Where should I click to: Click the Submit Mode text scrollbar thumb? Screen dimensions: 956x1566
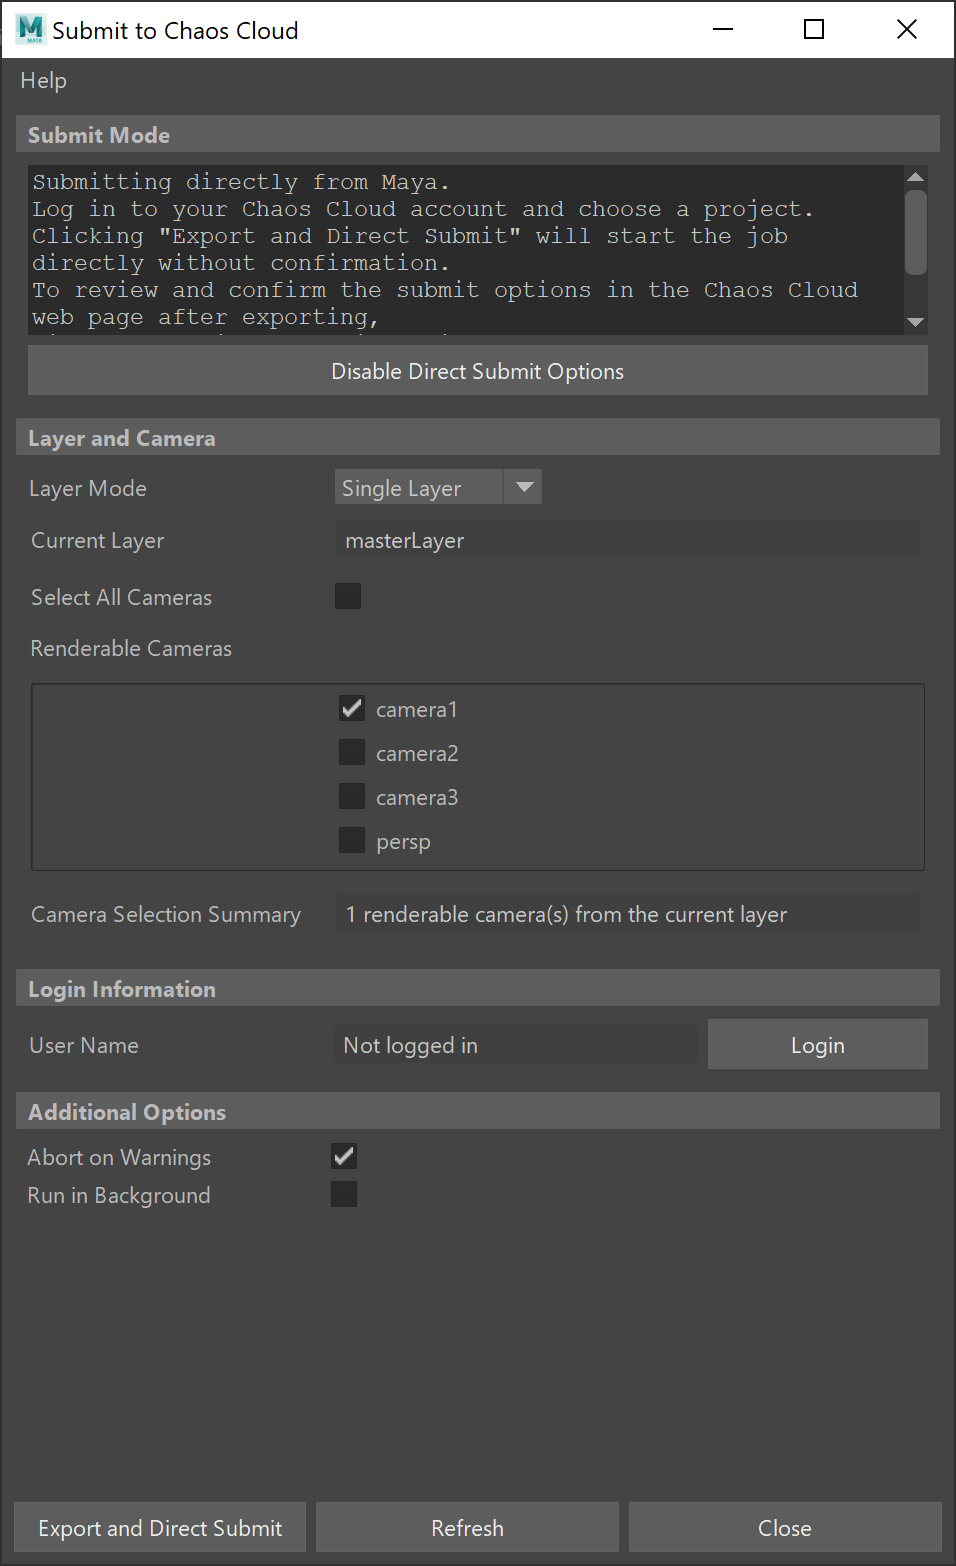(x=915, y=232)
